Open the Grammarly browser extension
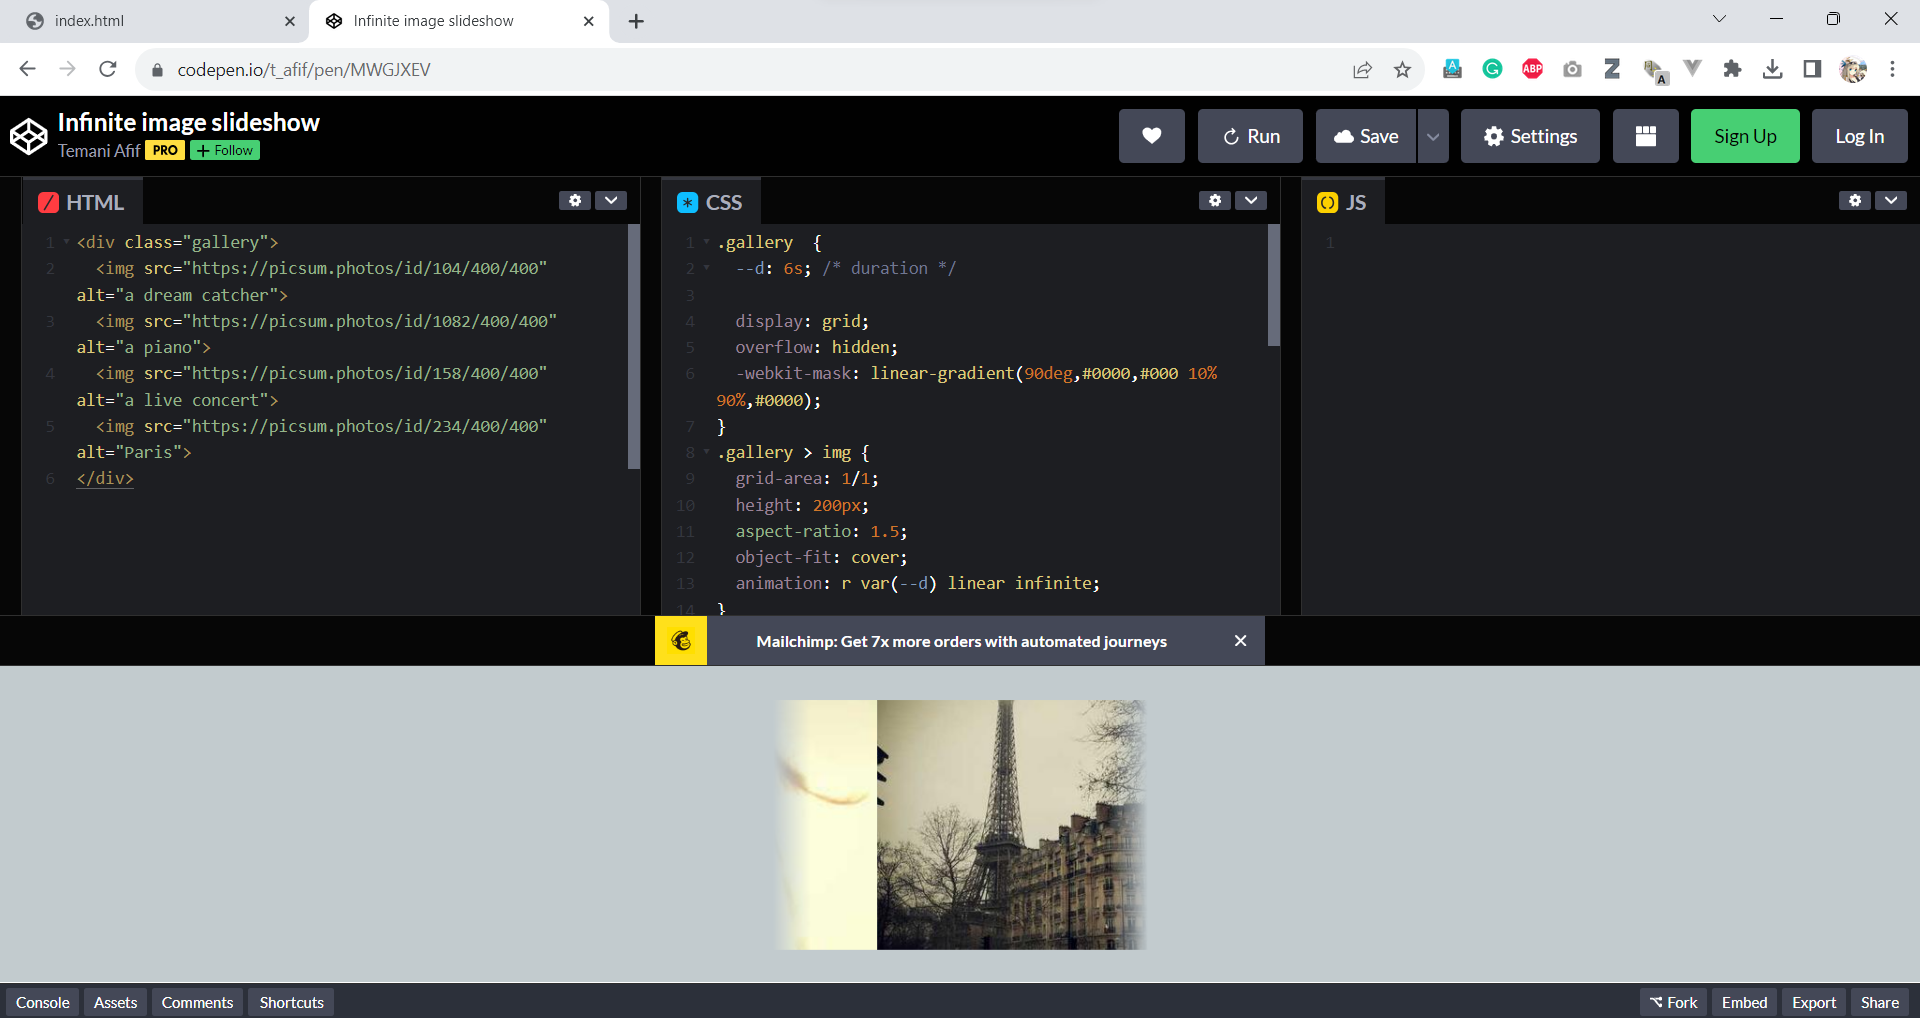Screen dimensions: 1920x1018 1493,68
